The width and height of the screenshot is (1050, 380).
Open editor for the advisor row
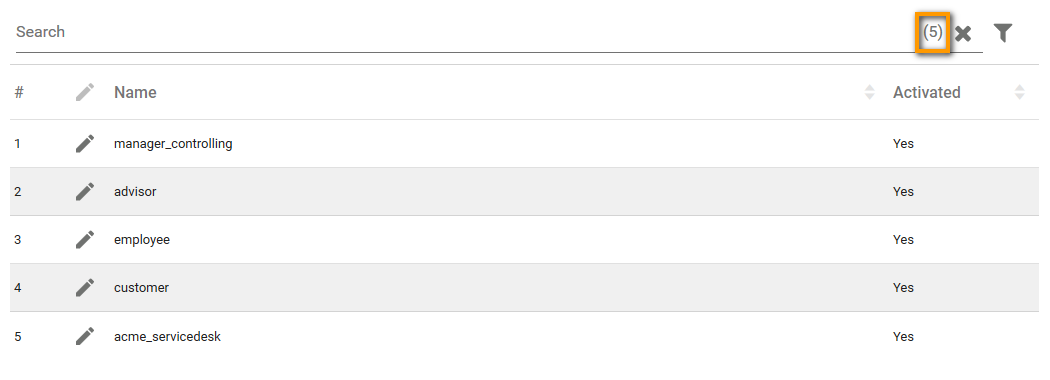85,192
